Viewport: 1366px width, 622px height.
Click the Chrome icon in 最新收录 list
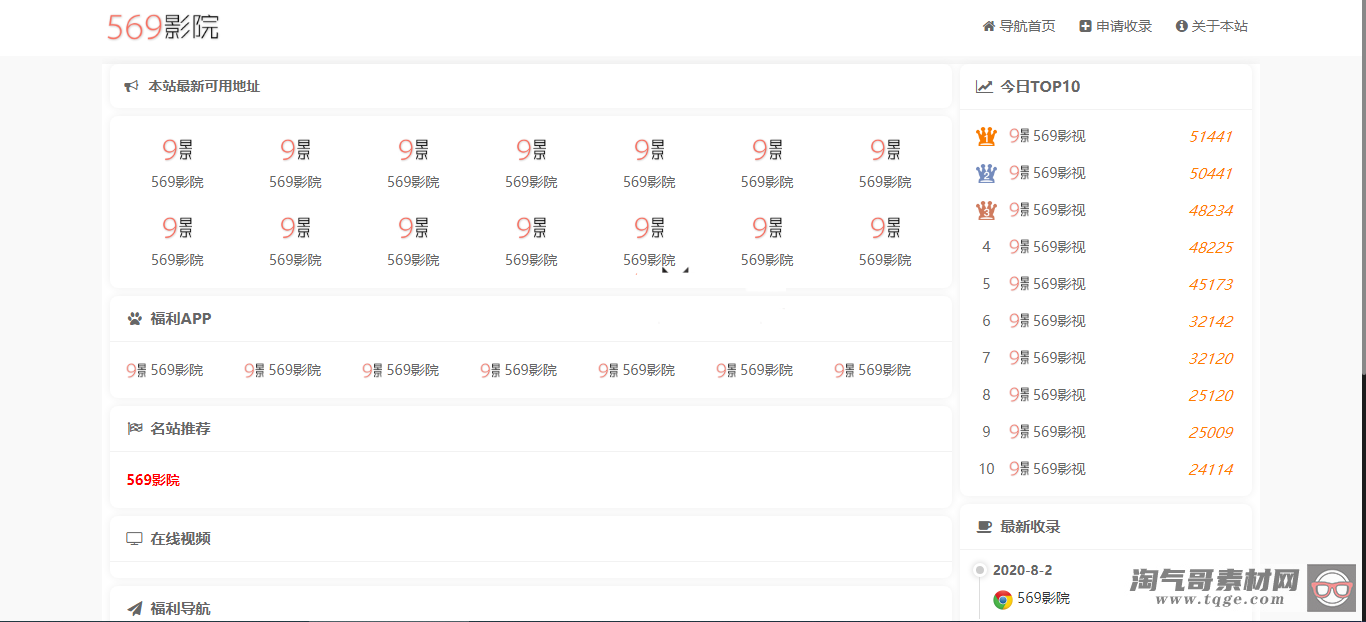(x=1002, y=599)
